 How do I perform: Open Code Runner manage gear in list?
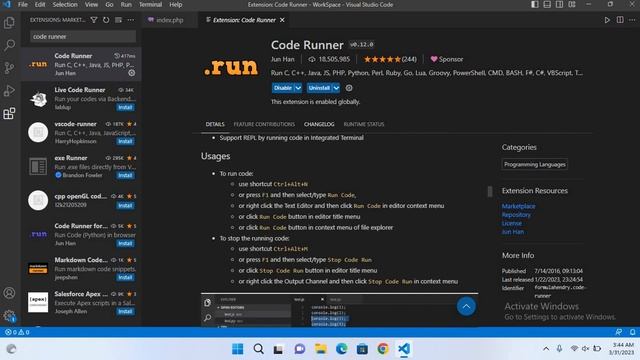pyautogui.click(x=131, y=73)
